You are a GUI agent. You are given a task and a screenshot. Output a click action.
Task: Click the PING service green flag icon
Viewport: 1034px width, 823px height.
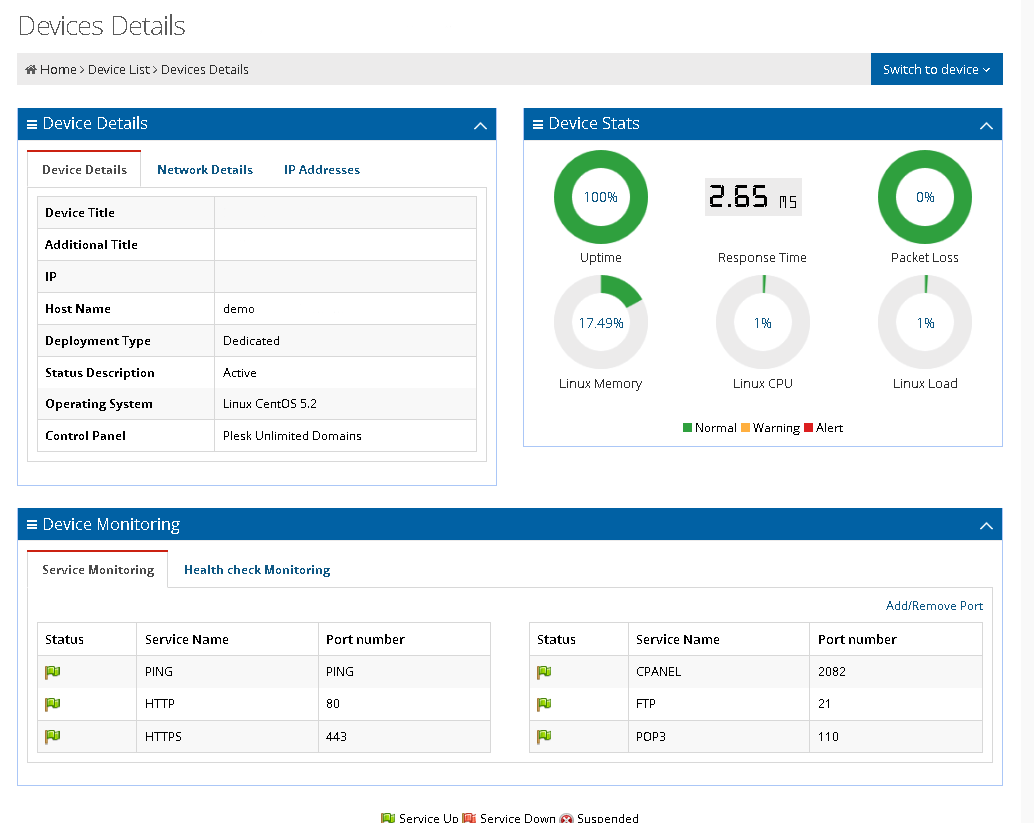(53, 672)
